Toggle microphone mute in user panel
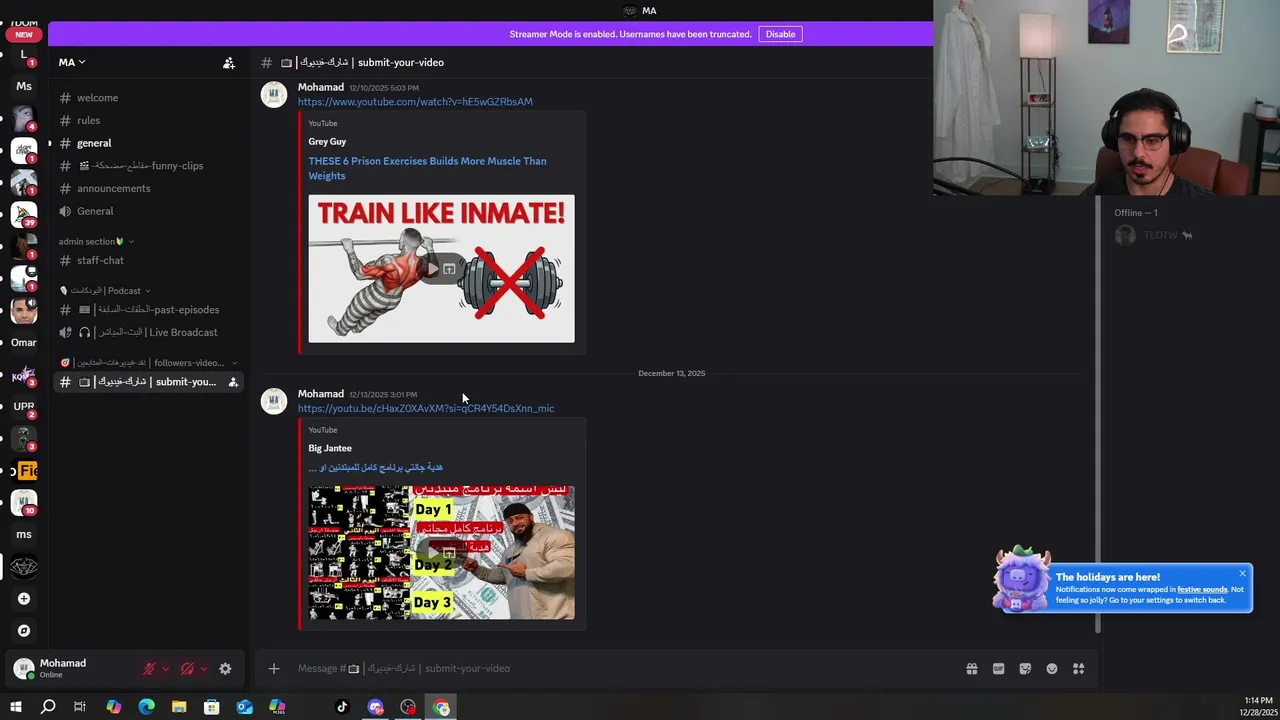Screen dimensions: 1280x720 149,669
